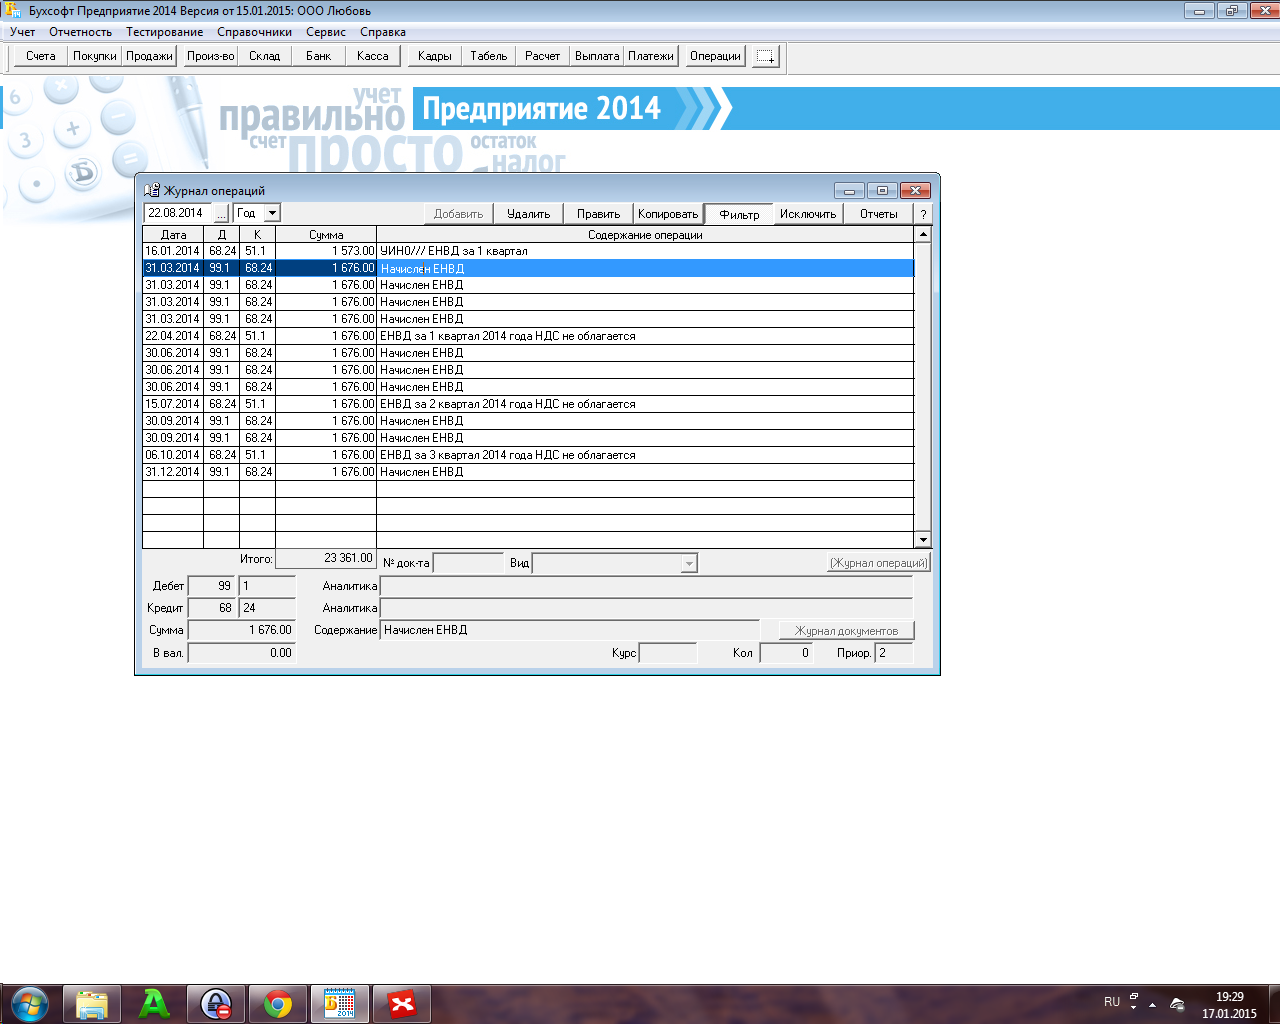1280x1024 pixels.
Task: Open date picker button beside 22.08.2014
Action: click(x=221, y=214)
